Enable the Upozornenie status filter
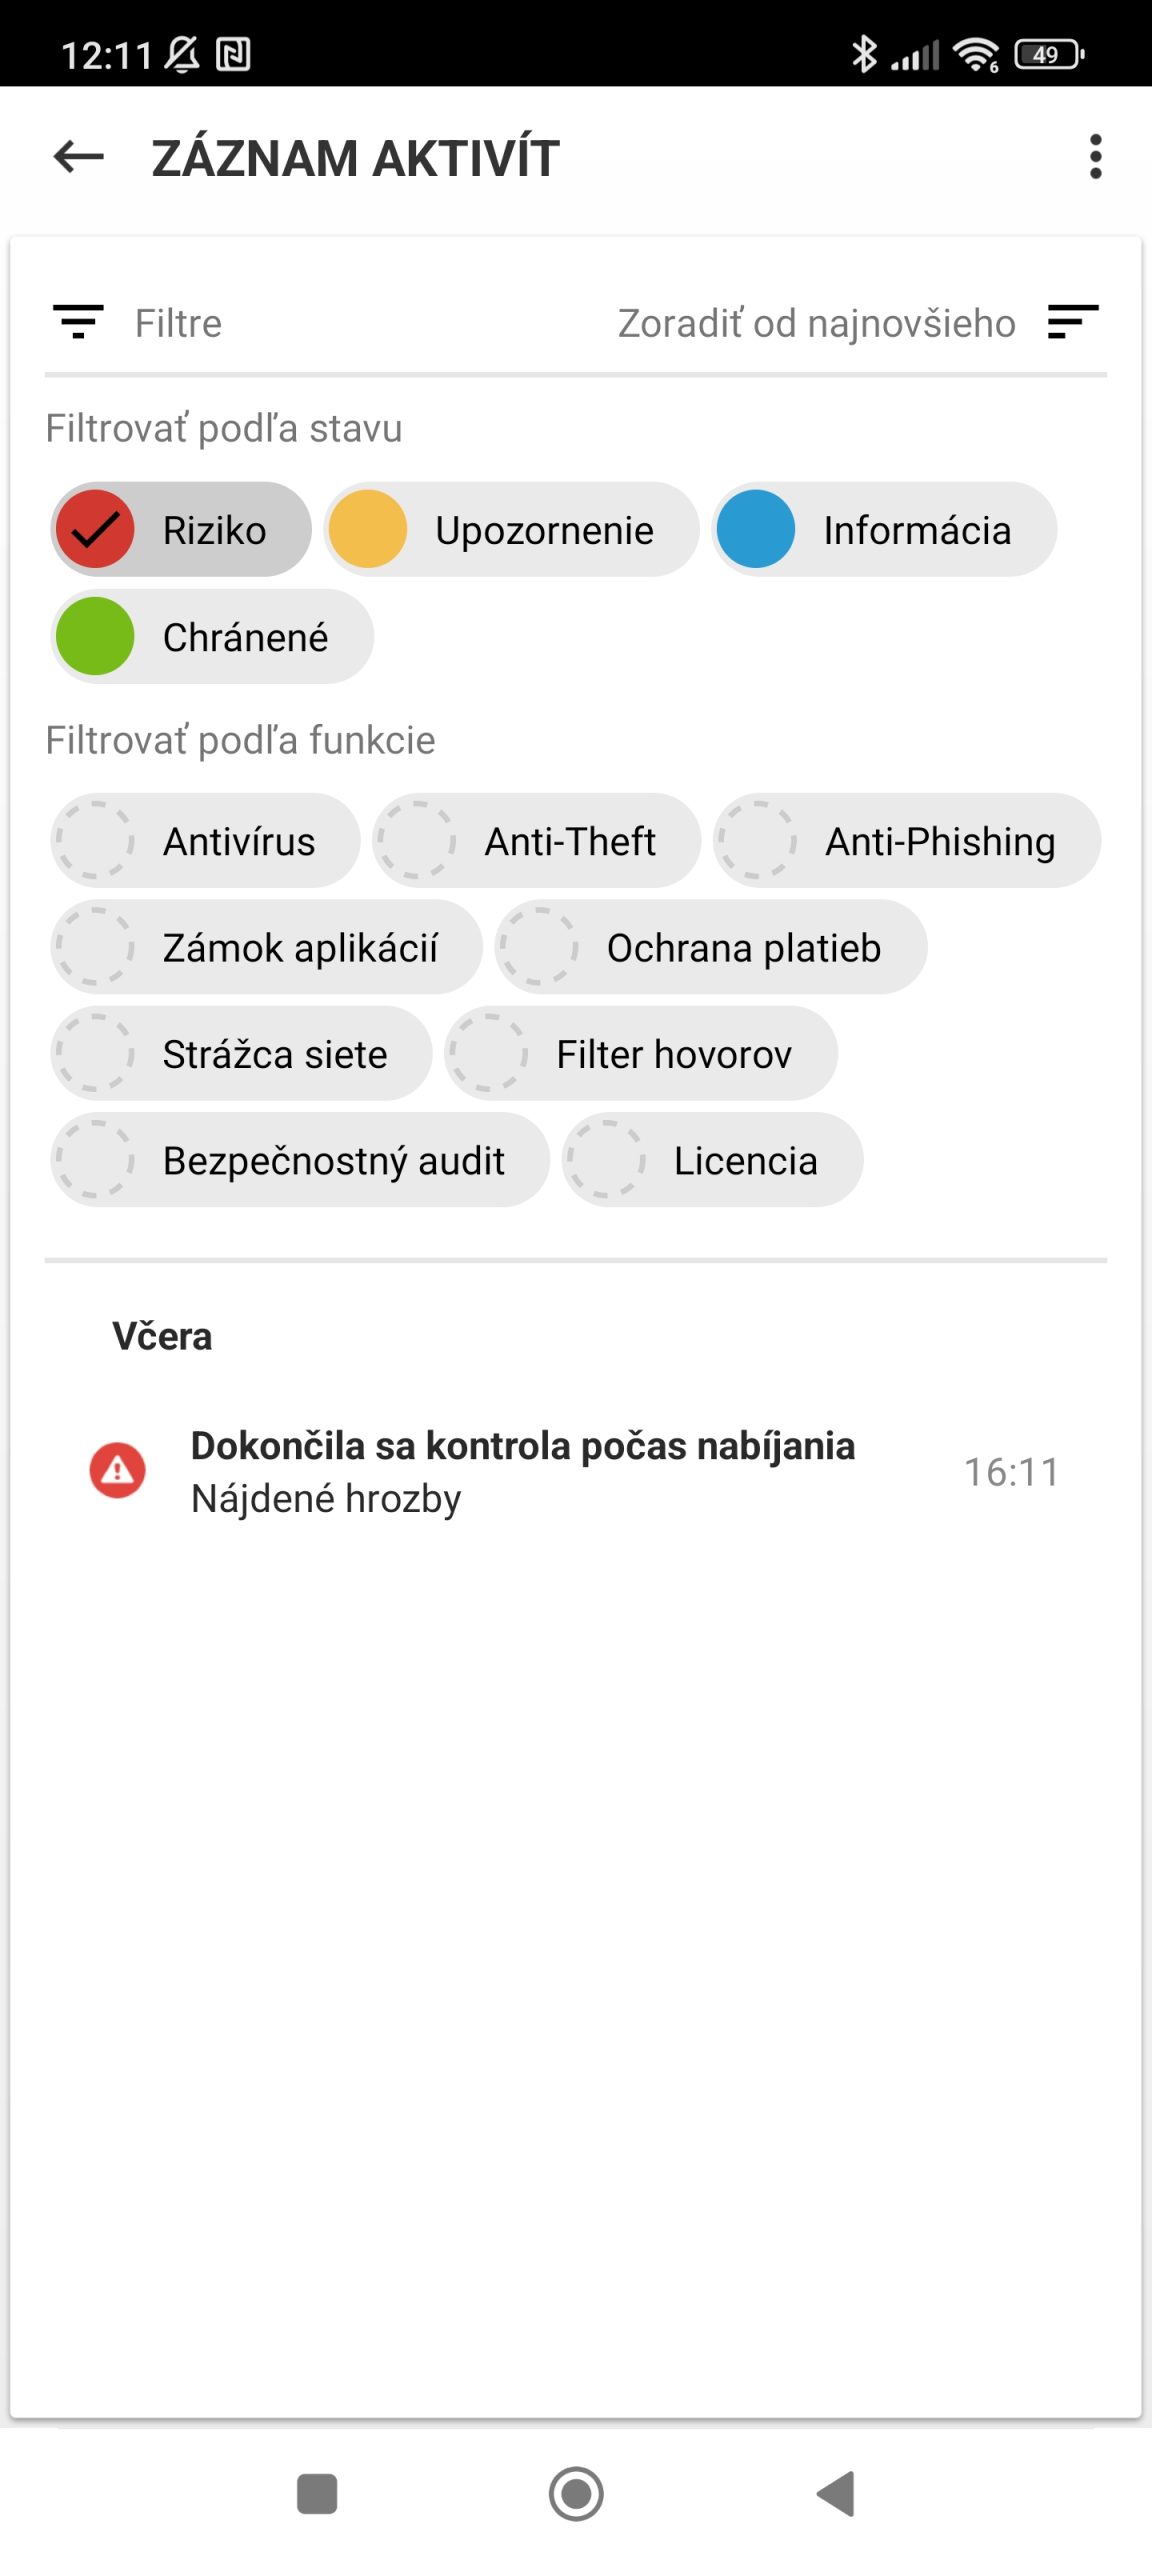 [511, 530]
